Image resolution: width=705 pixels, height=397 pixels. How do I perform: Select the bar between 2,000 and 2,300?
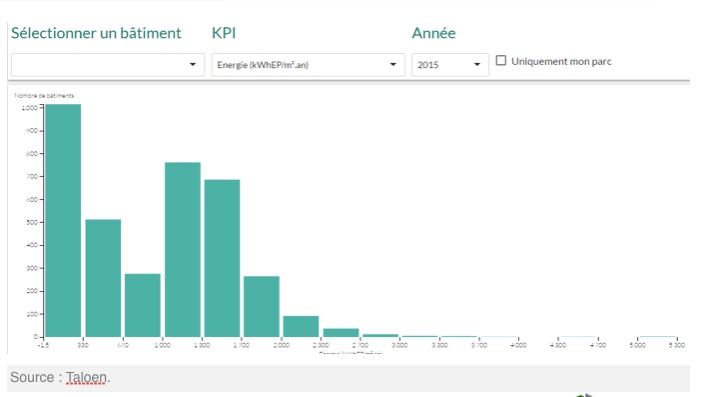[301, 326]
